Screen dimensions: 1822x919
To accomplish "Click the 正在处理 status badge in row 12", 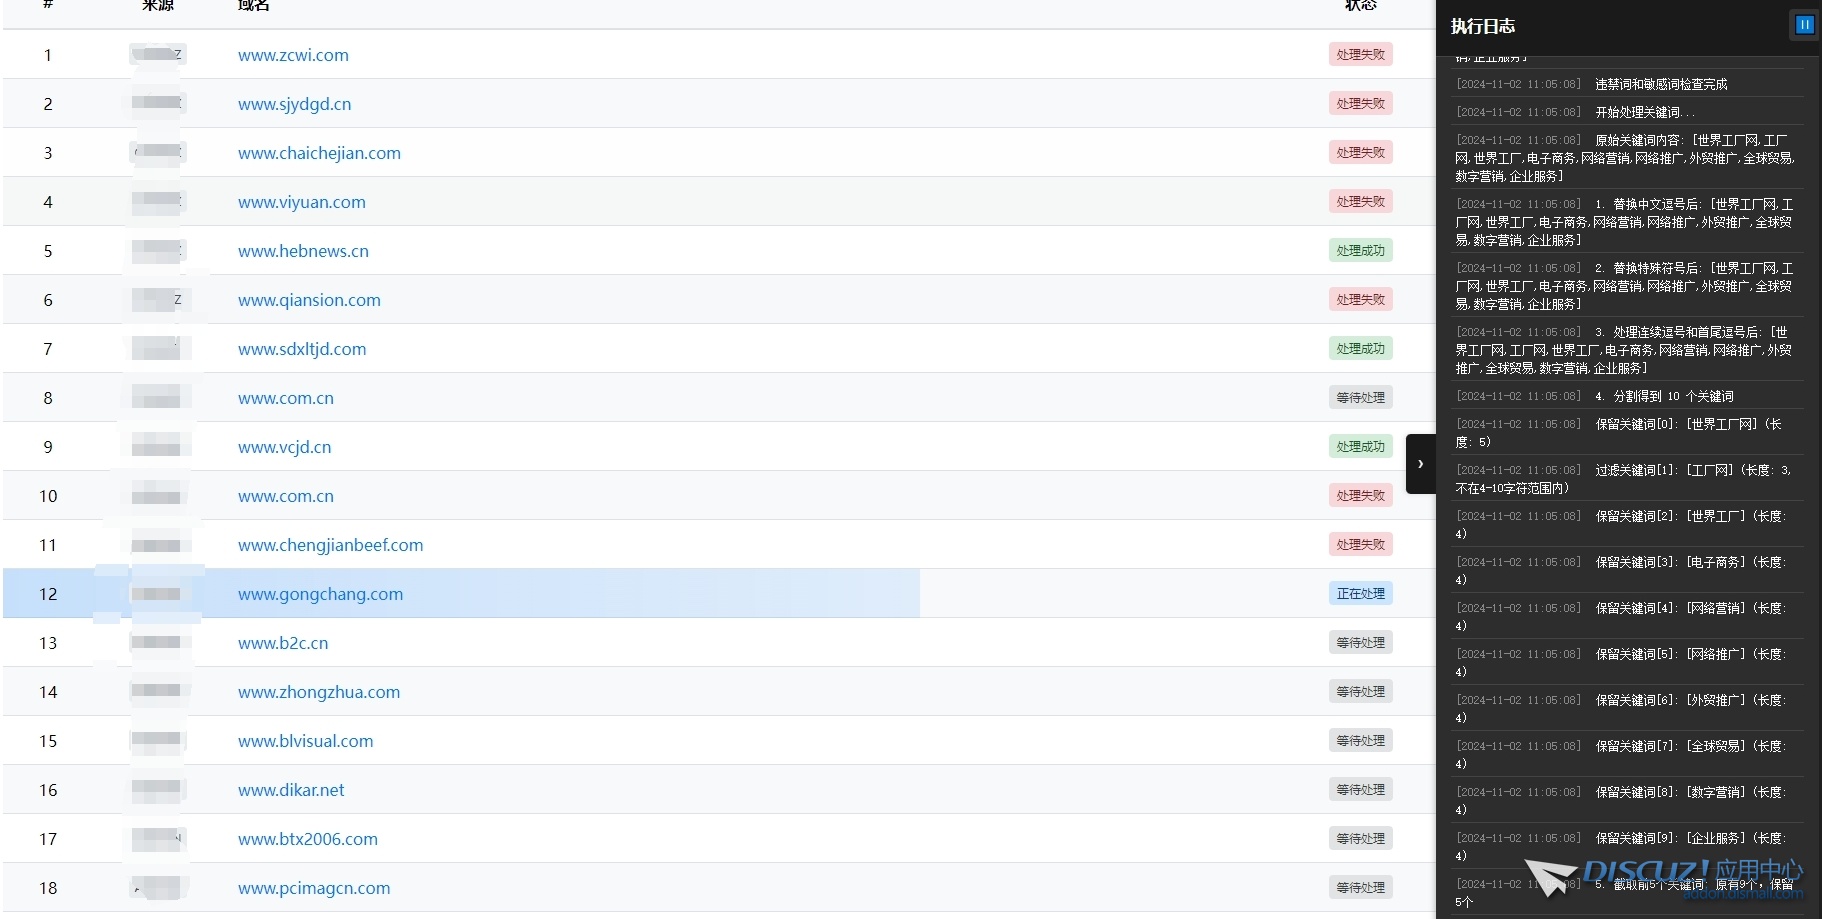I will pyautogui.click(x=1360, y=594).
